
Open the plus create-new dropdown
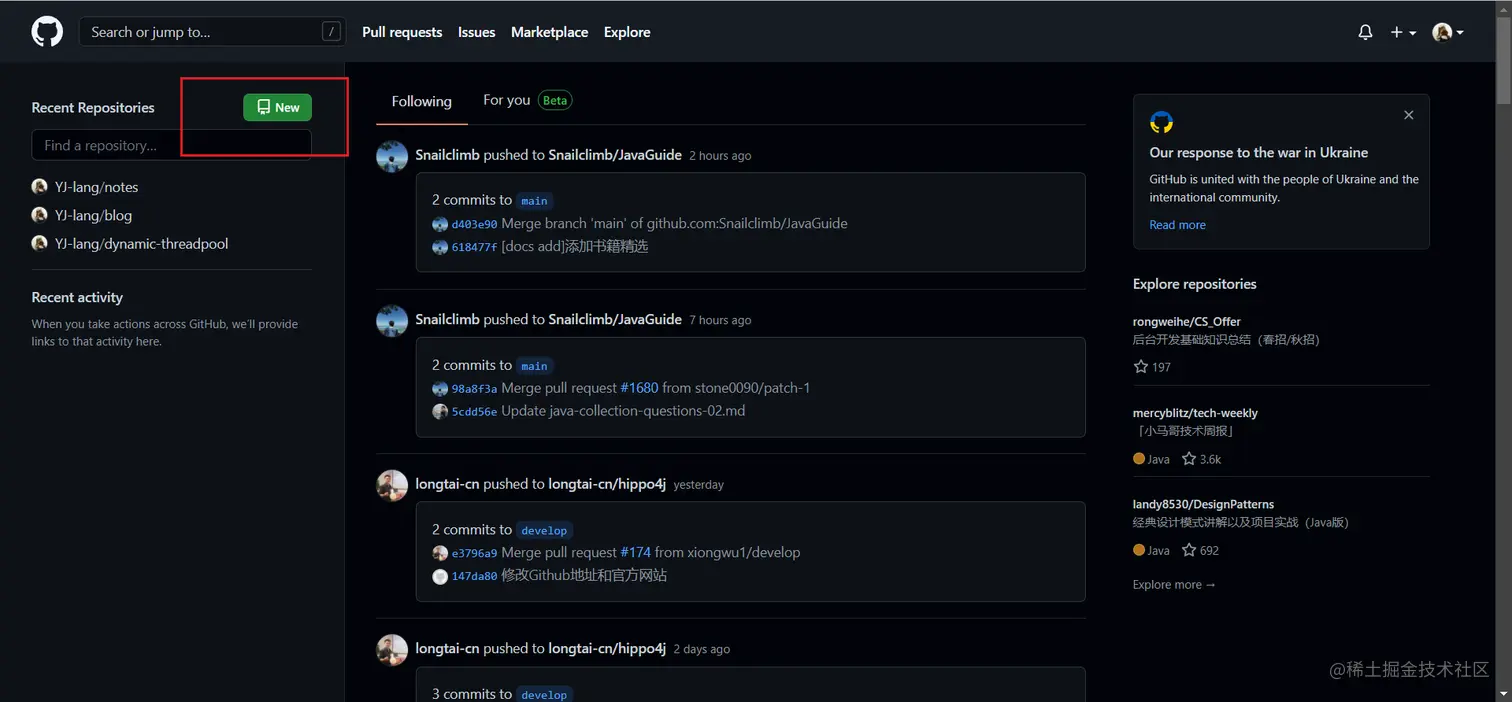tap(1403, 32)
